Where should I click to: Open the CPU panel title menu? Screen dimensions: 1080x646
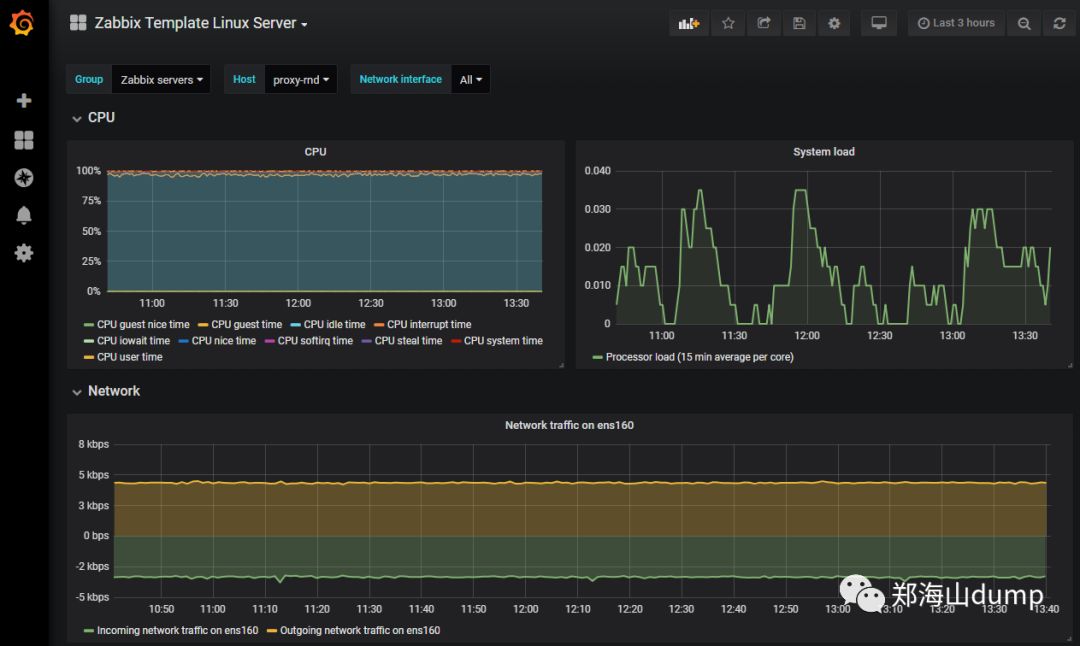pos(315,152)
